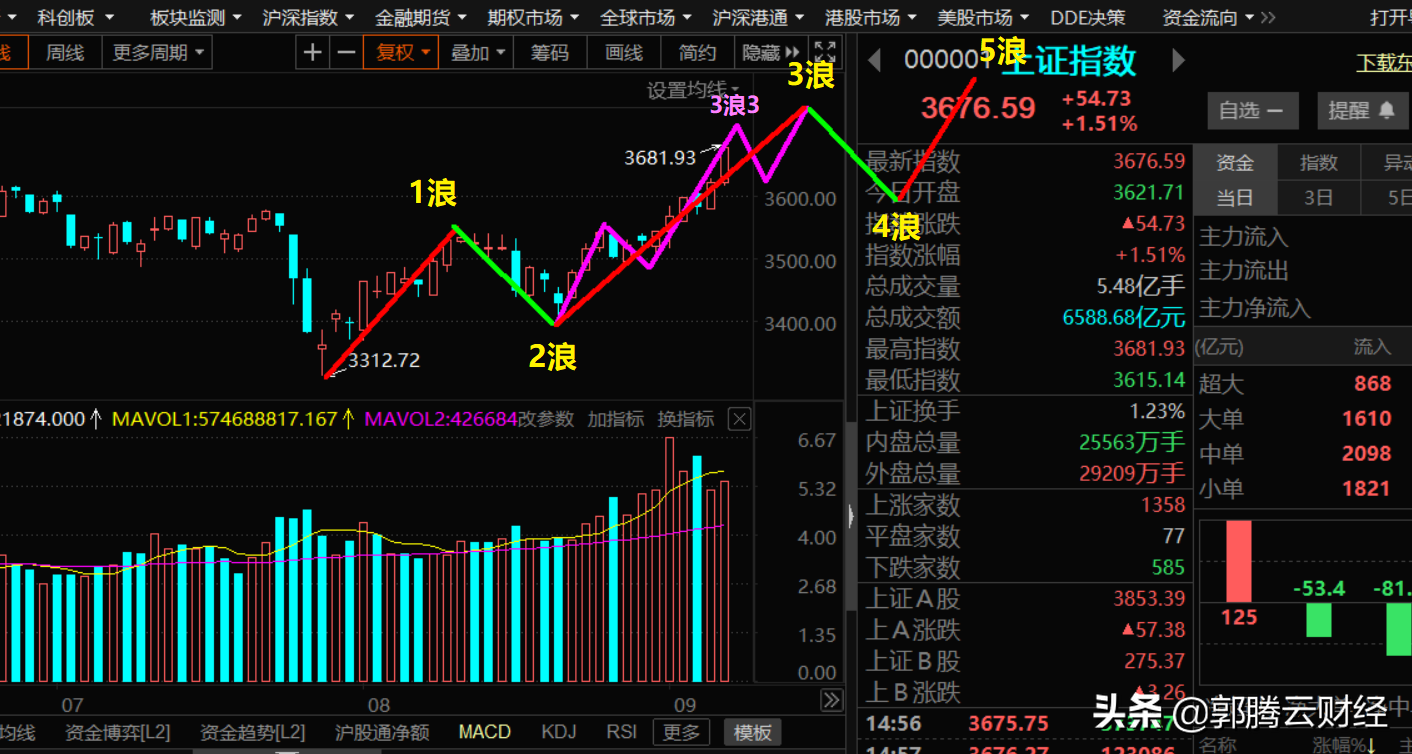Toggle the 简约 simple view mode
Image resolution: width=1412 pixels, height=754 pixels.
(x=697, y=53)
